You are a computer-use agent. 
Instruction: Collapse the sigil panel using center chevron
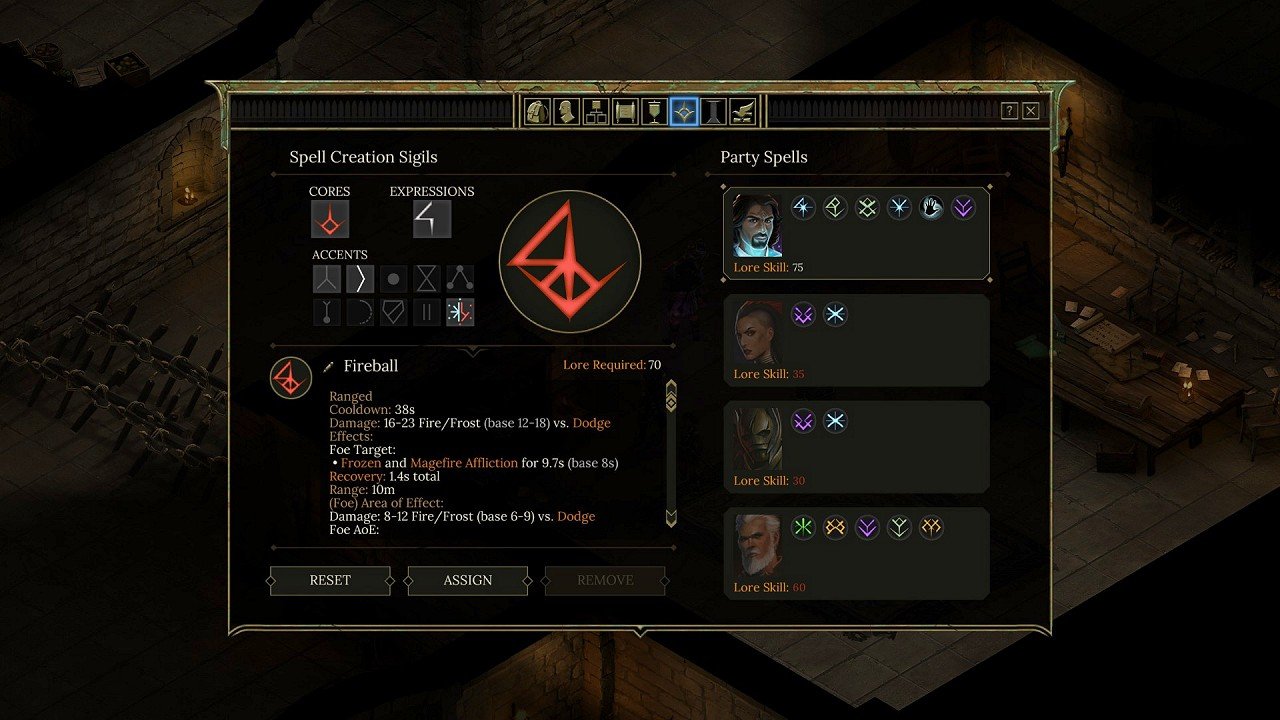click(474, 350)
